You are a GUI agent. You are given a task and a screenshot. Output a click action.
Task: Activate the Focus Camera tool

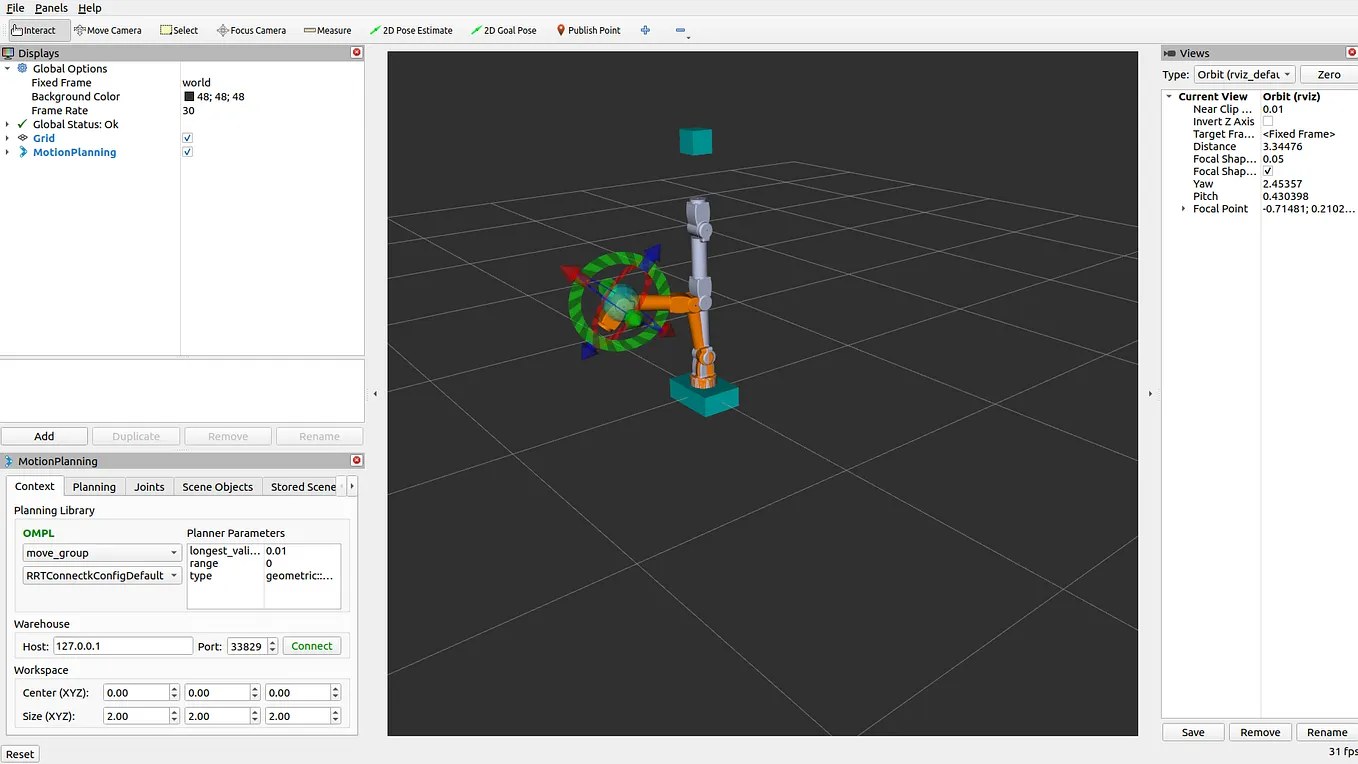point(251,30)
